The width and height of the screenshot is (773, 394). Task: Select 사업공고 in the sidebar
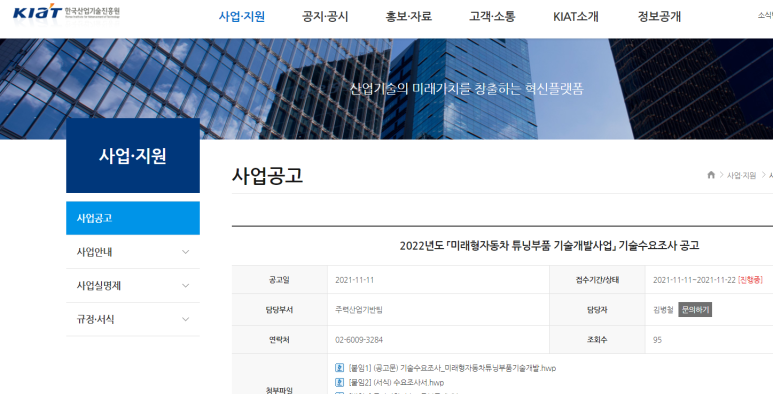coord(133,218)
